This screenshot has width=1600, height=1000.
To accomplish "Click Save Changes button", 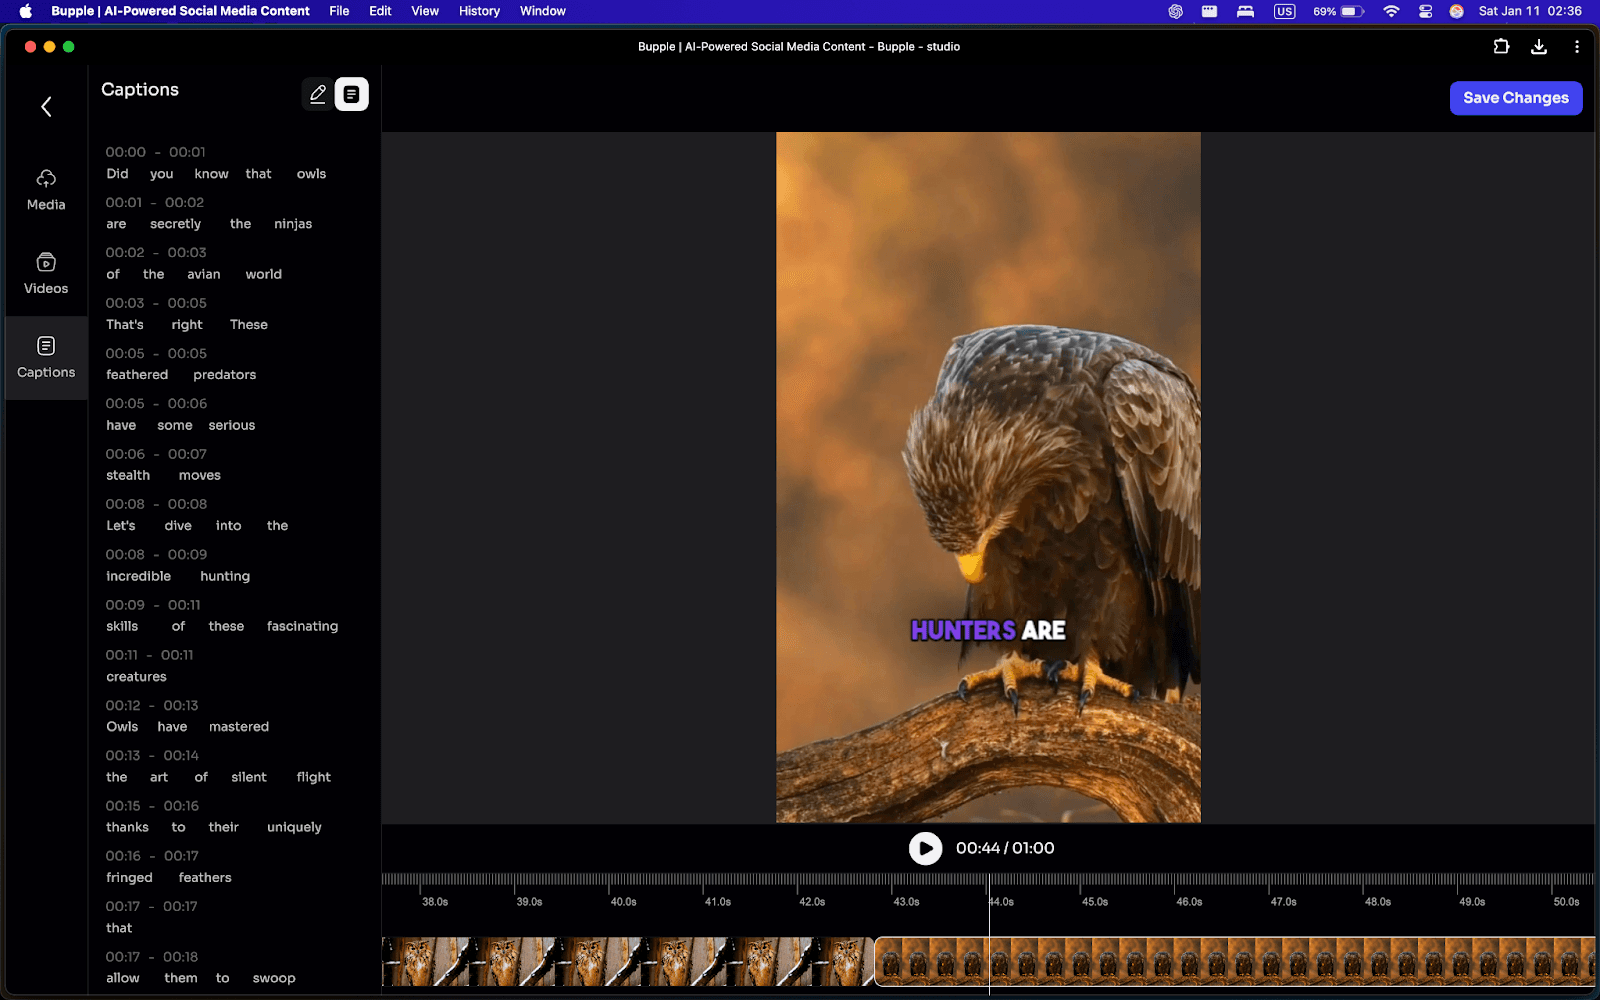I will (1516, 98).
